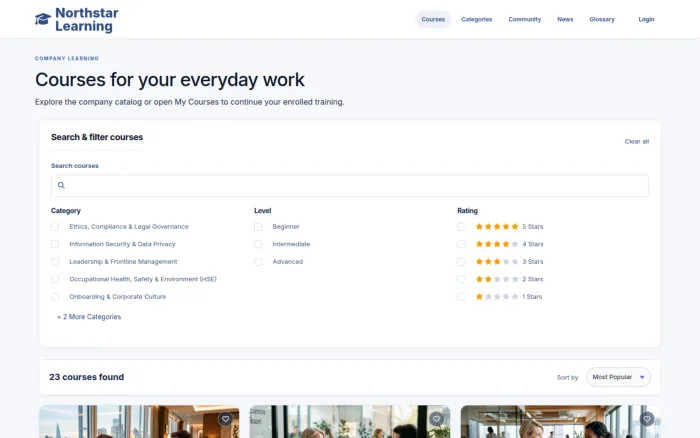
Task: Expand + 2 More Categories
Action: point(89,317)
